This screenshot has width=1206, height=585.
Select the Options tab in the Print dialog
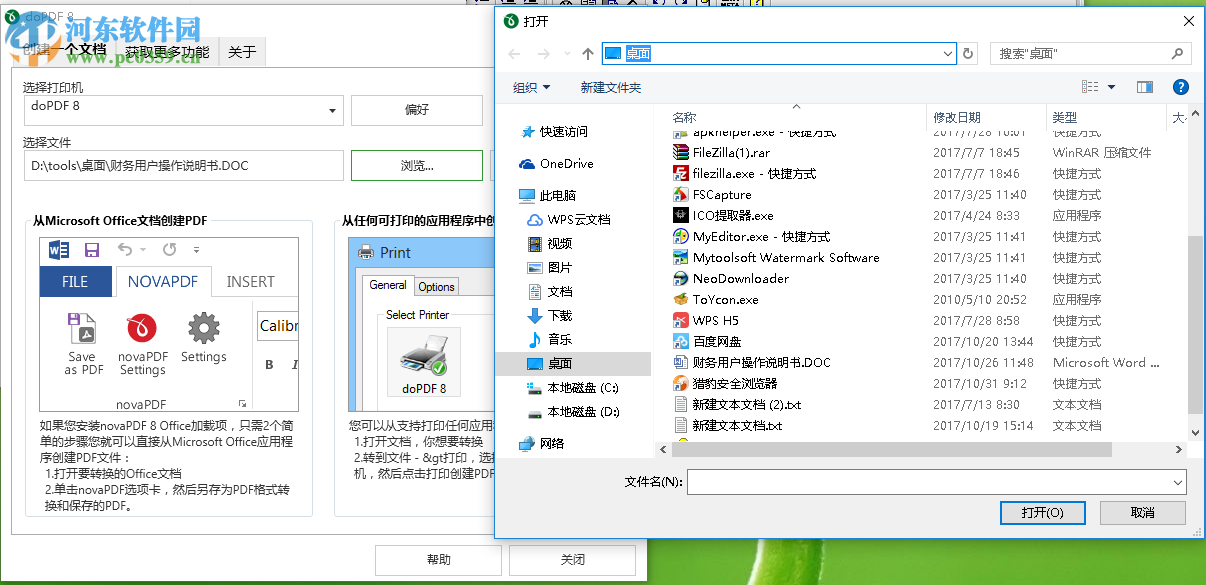tap(437, 285)
